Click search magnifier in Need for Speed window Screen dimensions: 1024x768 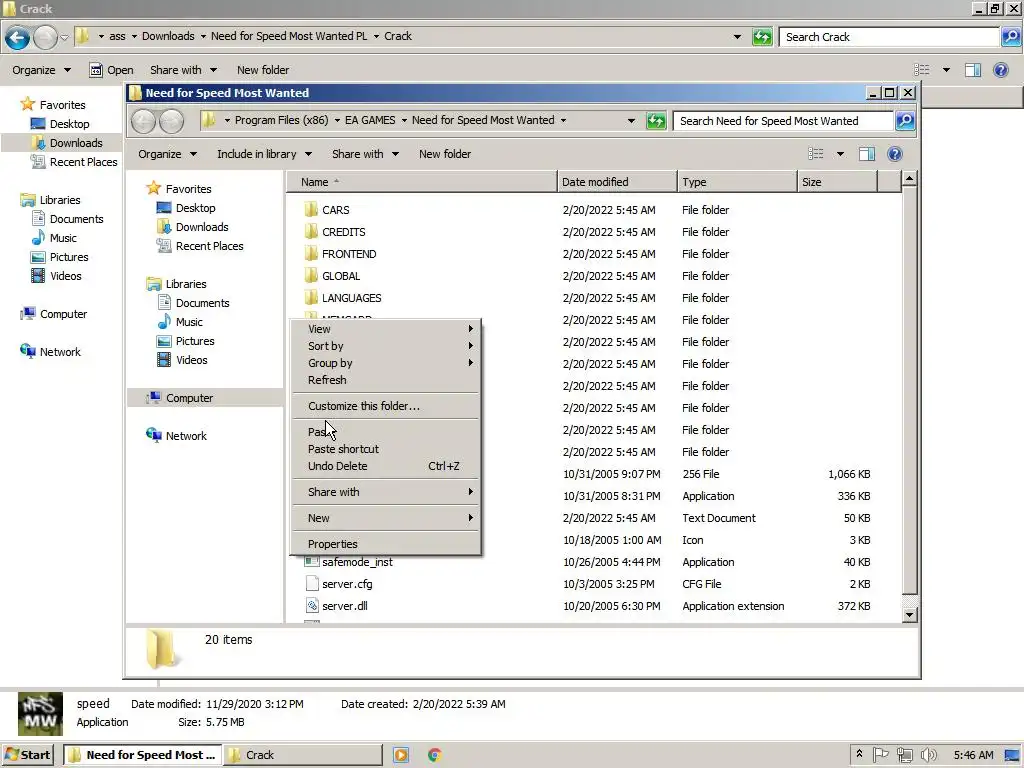(904, 121)
